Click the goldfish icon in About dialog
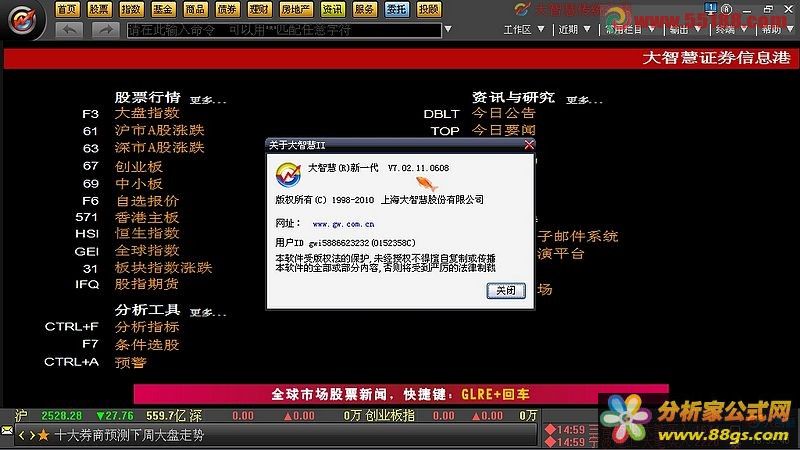Viewport: 800px width, 450px height. point(427,183)
